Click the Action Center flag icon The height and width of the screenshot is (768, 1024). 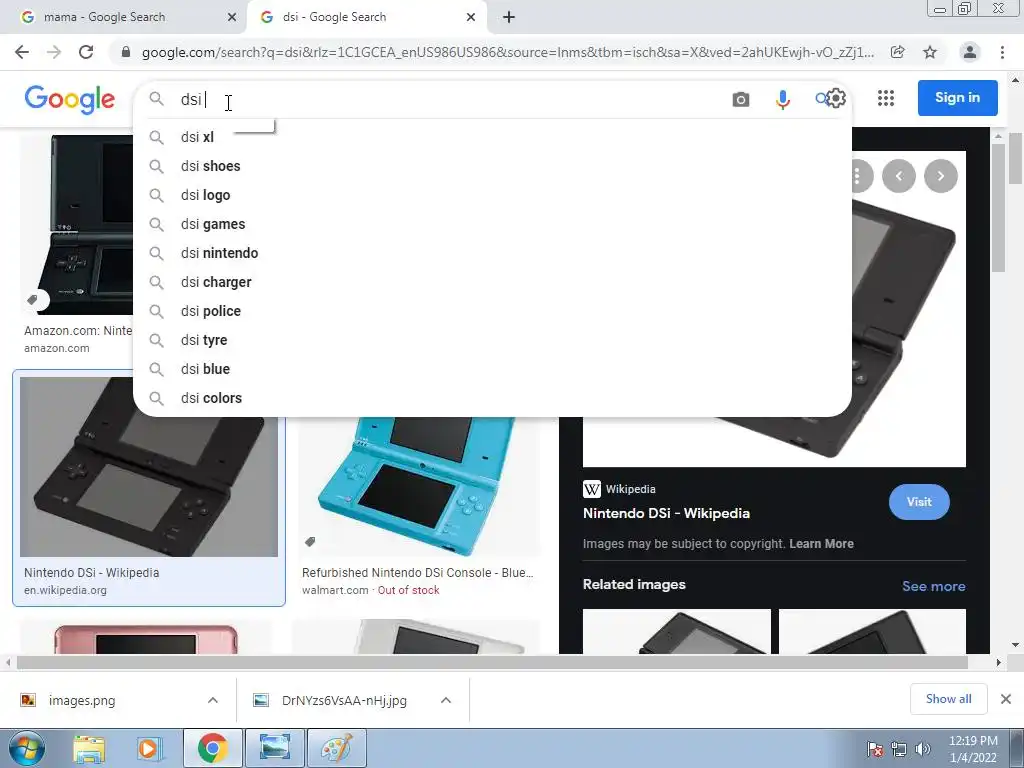click(x=875, y=749)
